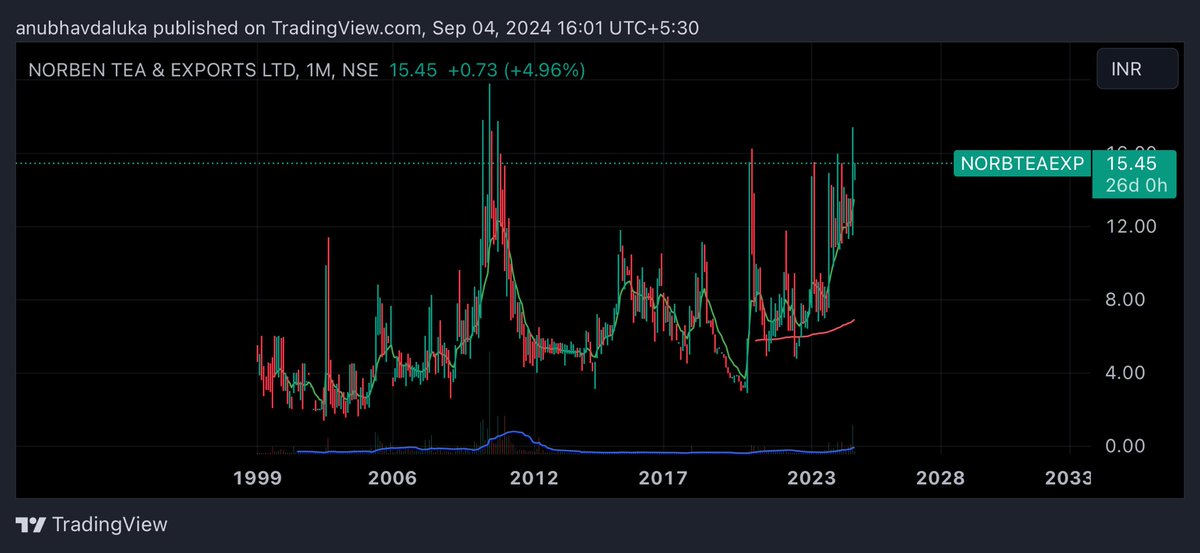The height and width of the screenshot is (553, 1200).
Task: Click the 2023 time axis label
Action: click(x=811, y=478)
